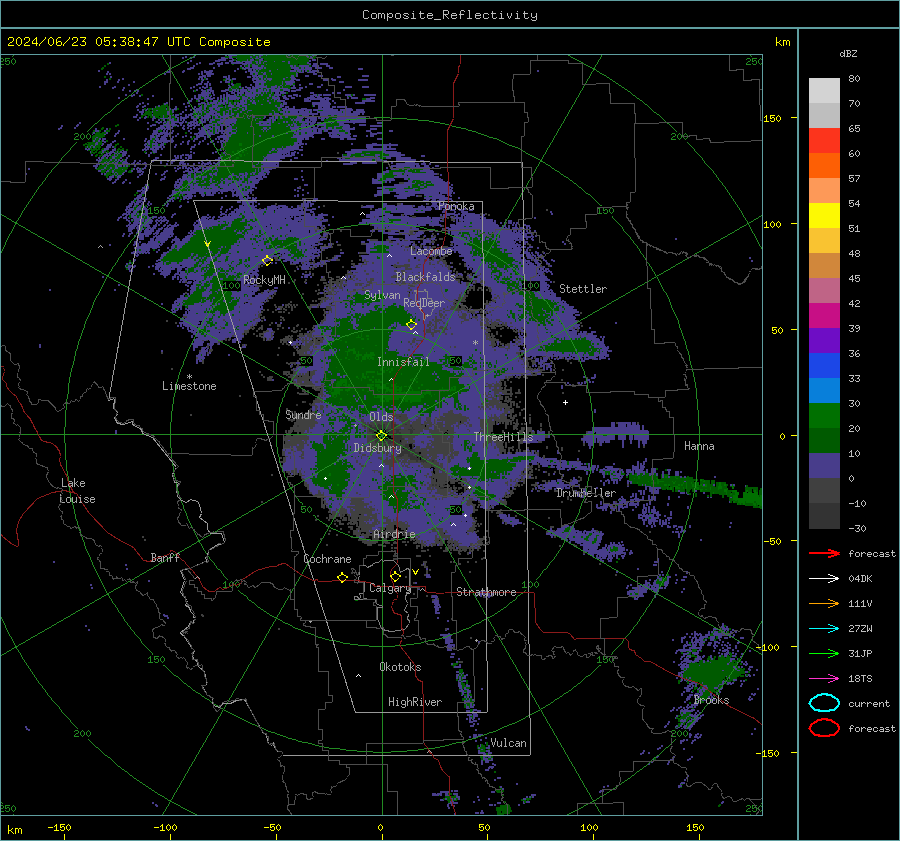Viewport: 900px width, 841px height.
Task: Click the yellow marker near RedDeer
Action: point(411,325)
